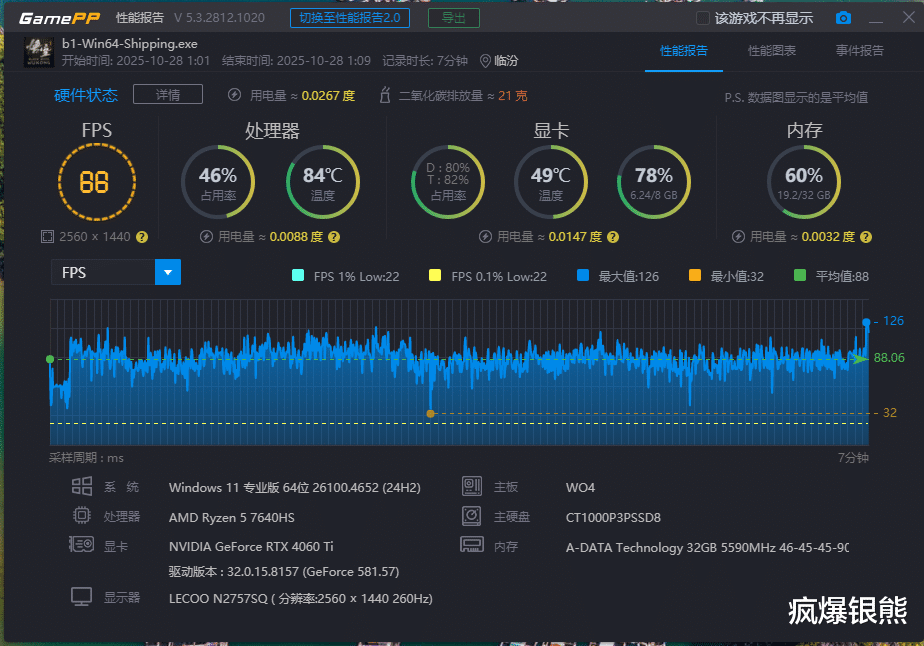Screen dimensions: 924x646
Task: Click the CPU chip icon next to 处理器
Action: pos(81,516)
